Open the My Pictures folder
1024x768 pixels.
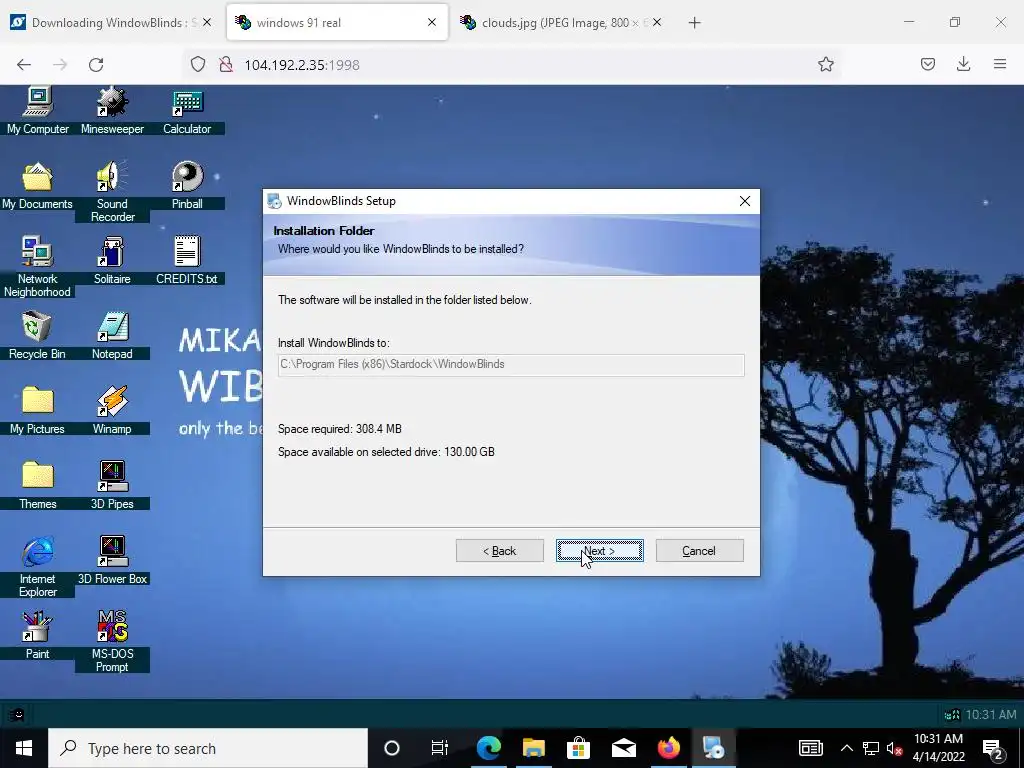click(x=37, y=410)
